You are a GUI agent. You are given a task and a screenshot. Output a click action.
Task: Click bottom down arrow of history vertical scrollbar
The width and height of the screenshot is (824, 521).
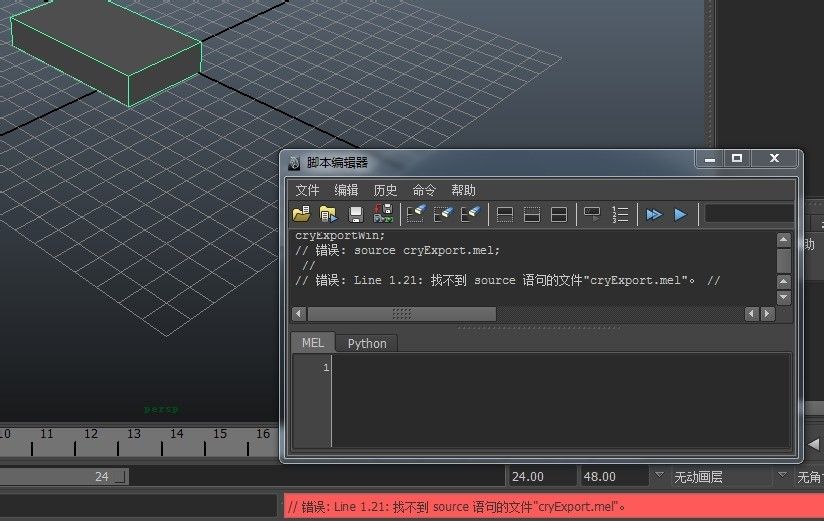tap(784, 298)
